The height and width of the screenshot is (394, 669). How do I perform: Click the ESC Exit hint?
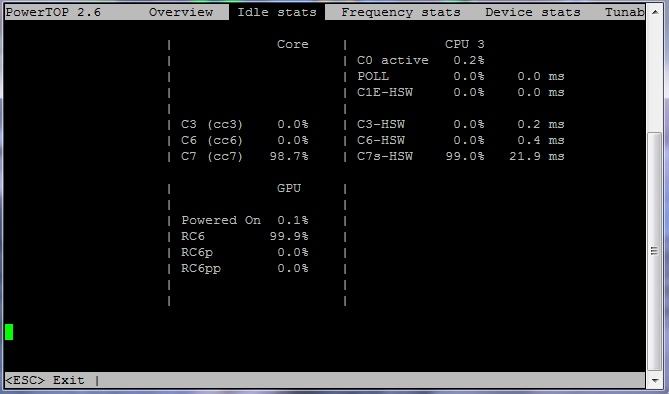[x=45, y=380]
